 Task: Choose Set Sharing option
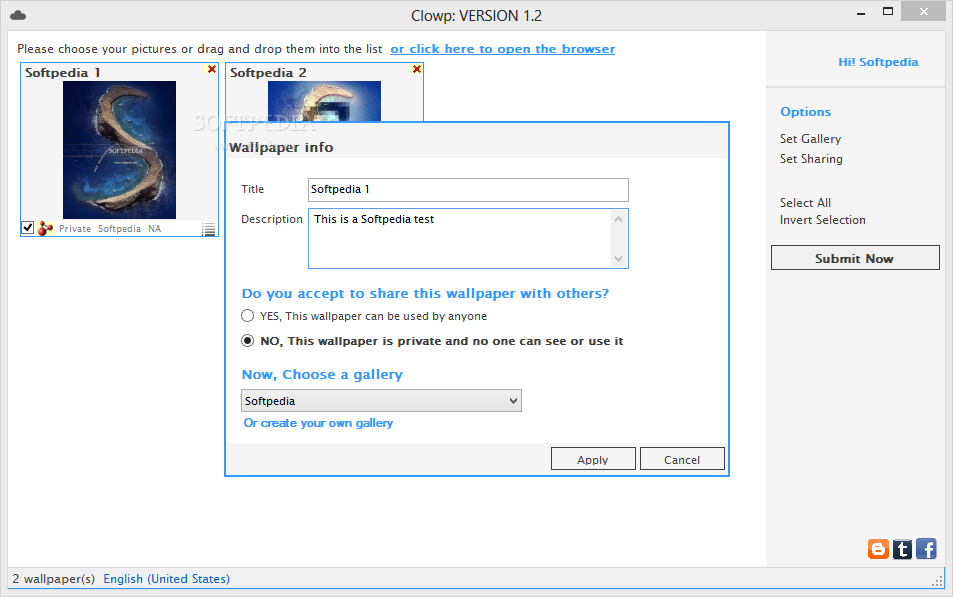(811, 159)
